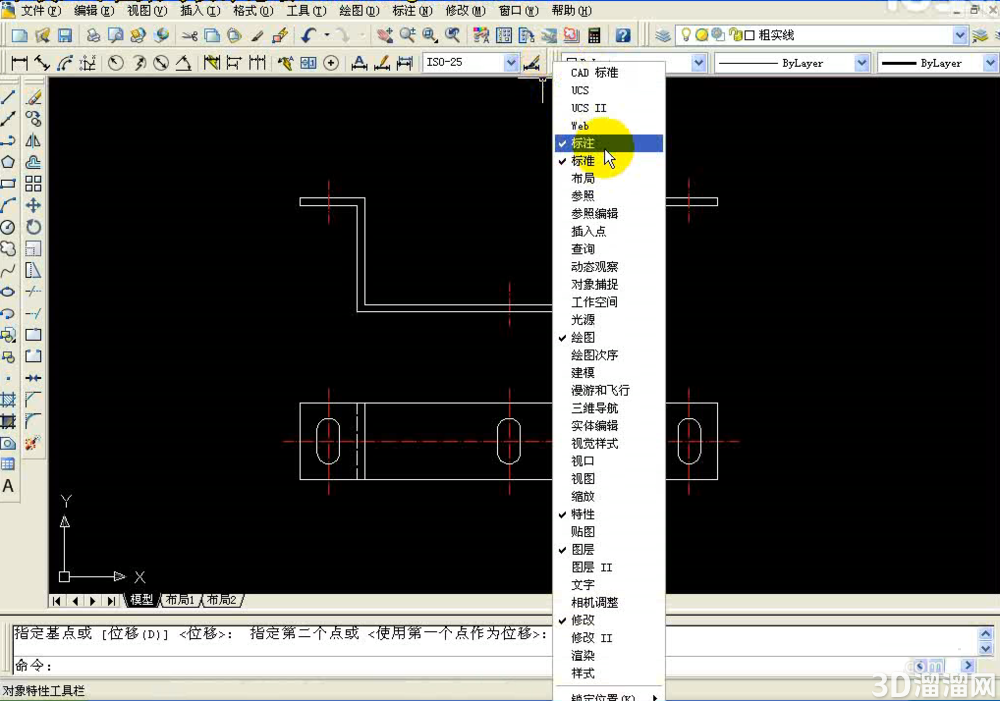The width and height of the screenshot is (1000, 701).
Task: Switch to the 模型 tab
Action: click(x=141, y=600)
